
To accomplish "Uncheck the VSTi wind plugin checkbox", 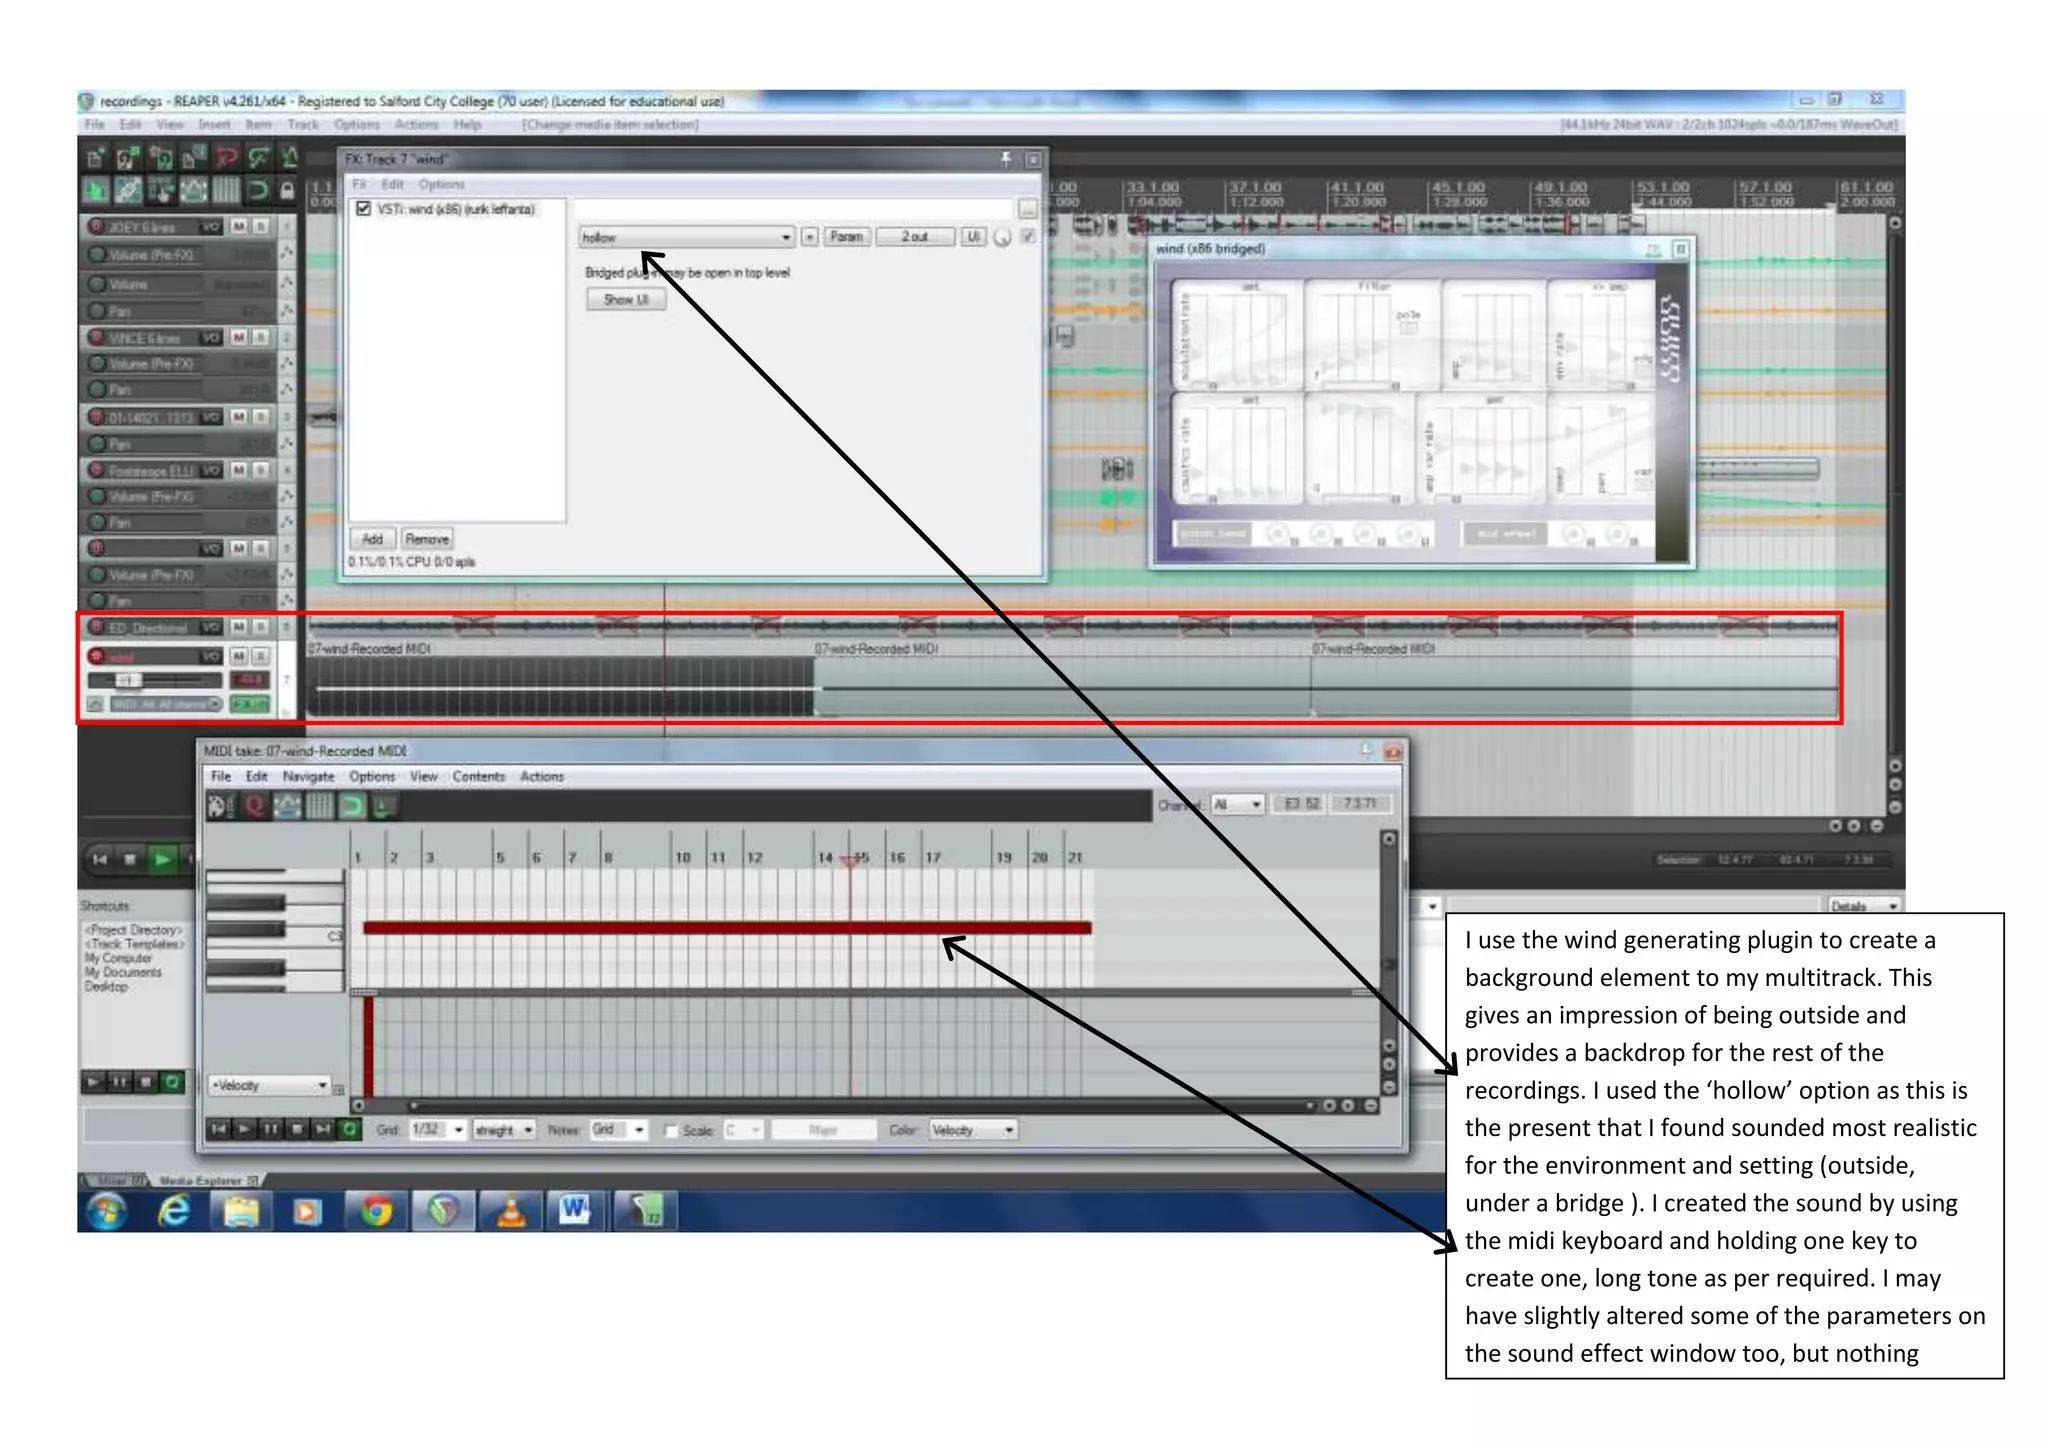I will point(364,209).
